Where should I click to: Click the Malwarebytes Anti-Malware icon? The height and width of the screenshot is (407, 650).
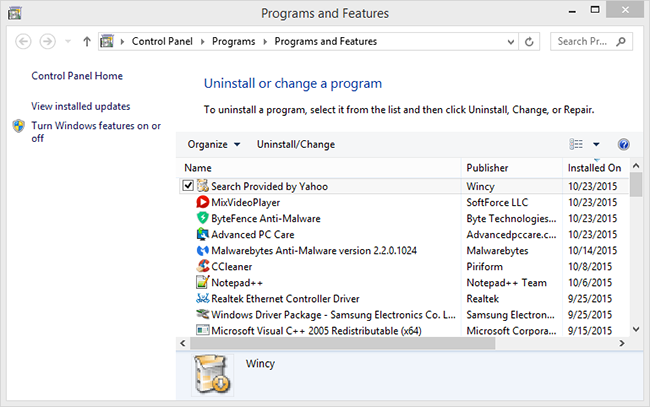pos(203,250)
